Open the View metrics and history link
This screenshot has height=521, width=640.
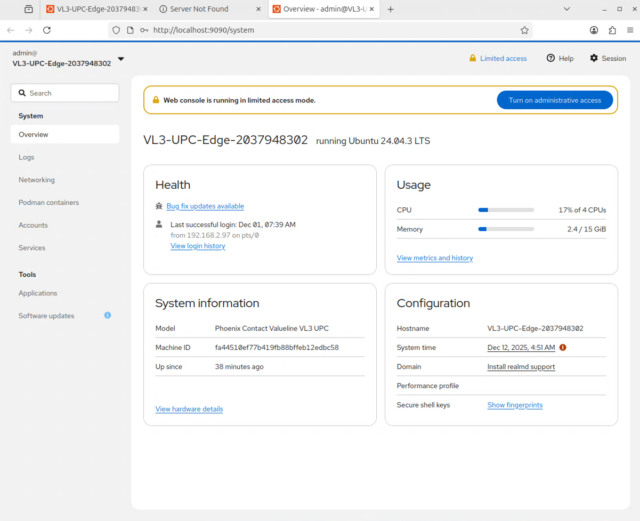[x=434, y=258]
